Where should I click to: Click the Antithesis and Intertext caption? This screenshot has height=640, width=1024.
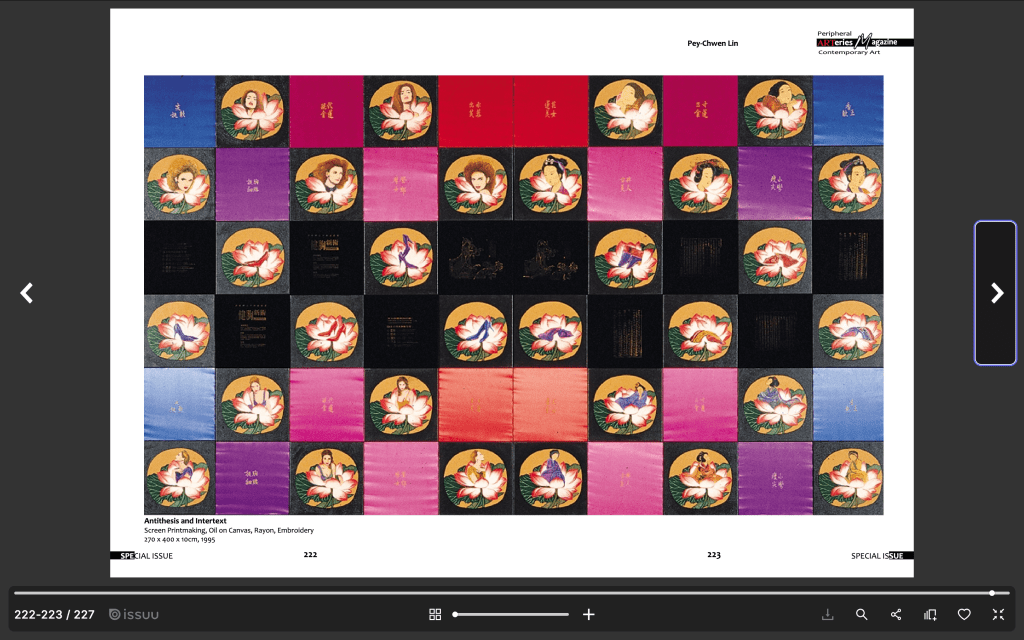click(185, 521)
